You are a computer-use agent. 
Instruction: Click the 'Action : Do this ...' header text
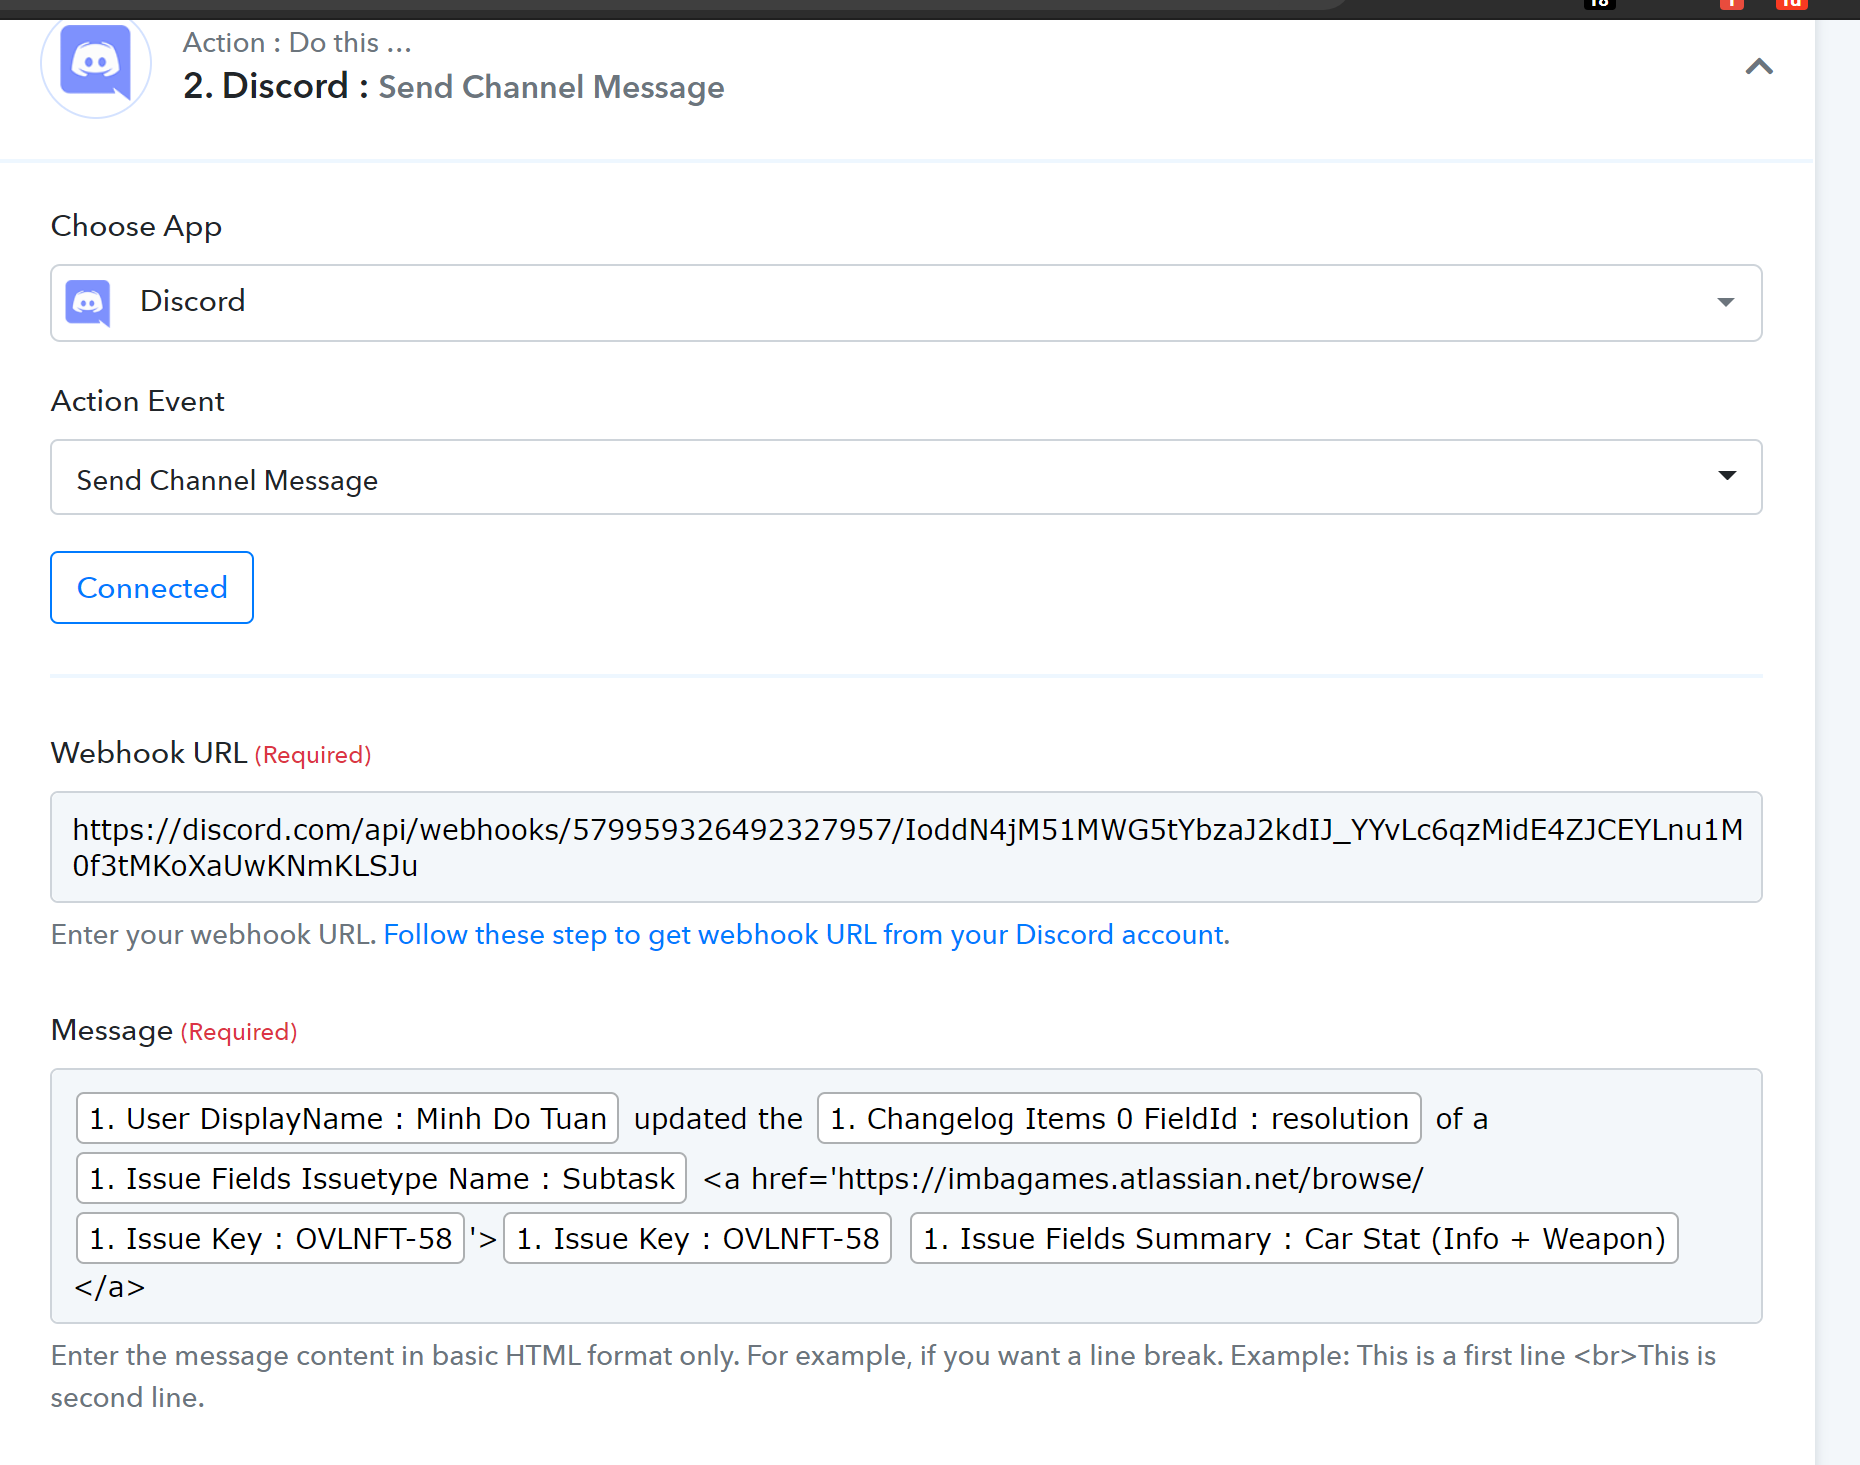[x=297, y=42]
